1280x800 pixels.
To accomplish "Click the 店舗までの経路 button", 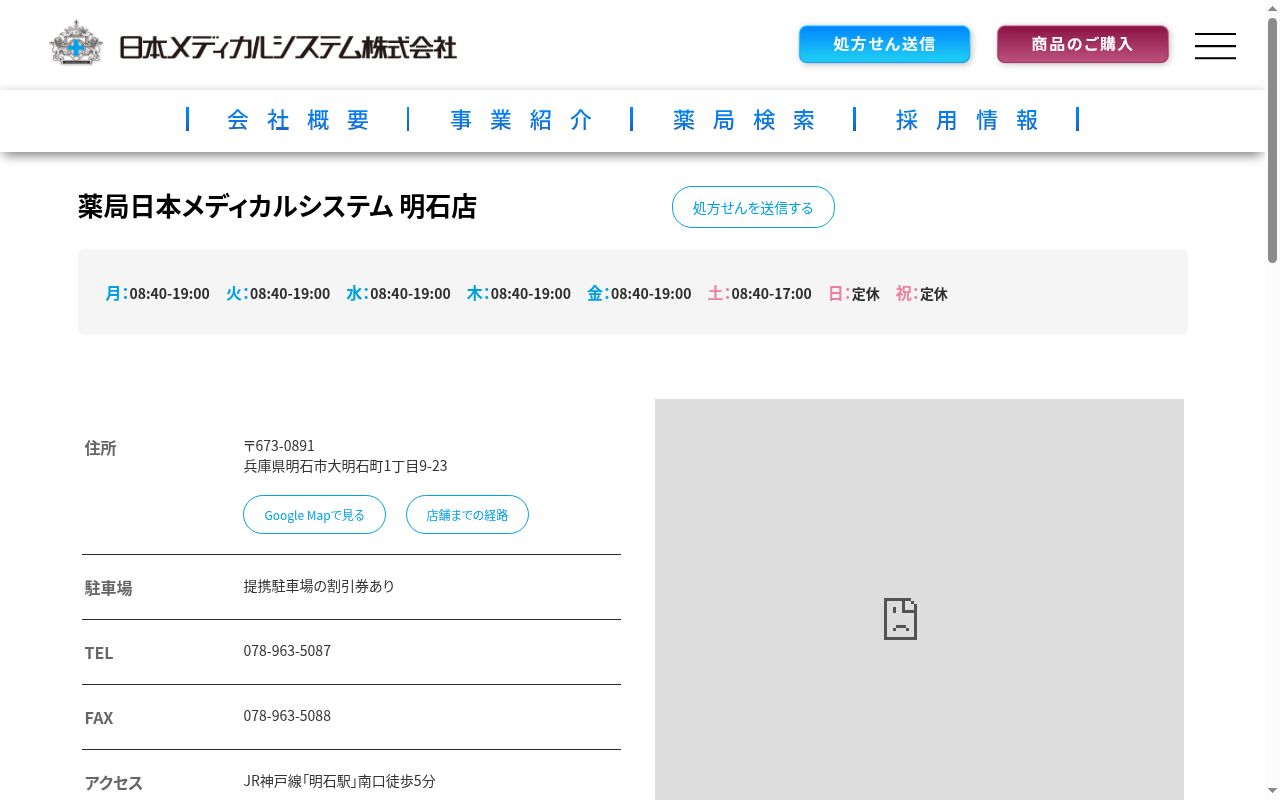I will point(467,515).
